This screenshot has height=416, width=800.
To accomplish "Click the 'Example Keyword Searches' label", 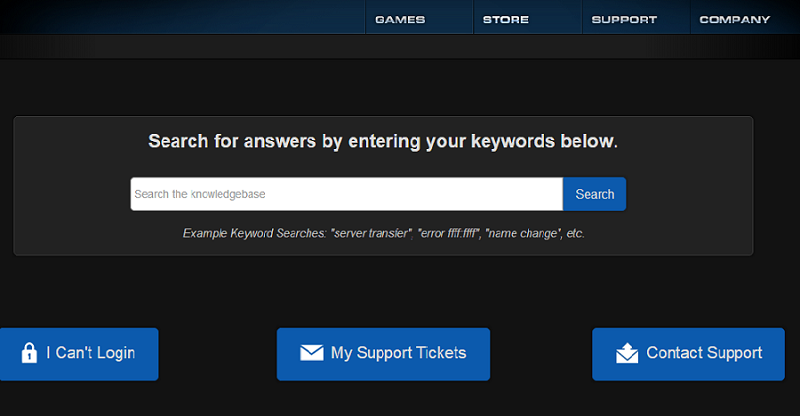I will 254,233.
